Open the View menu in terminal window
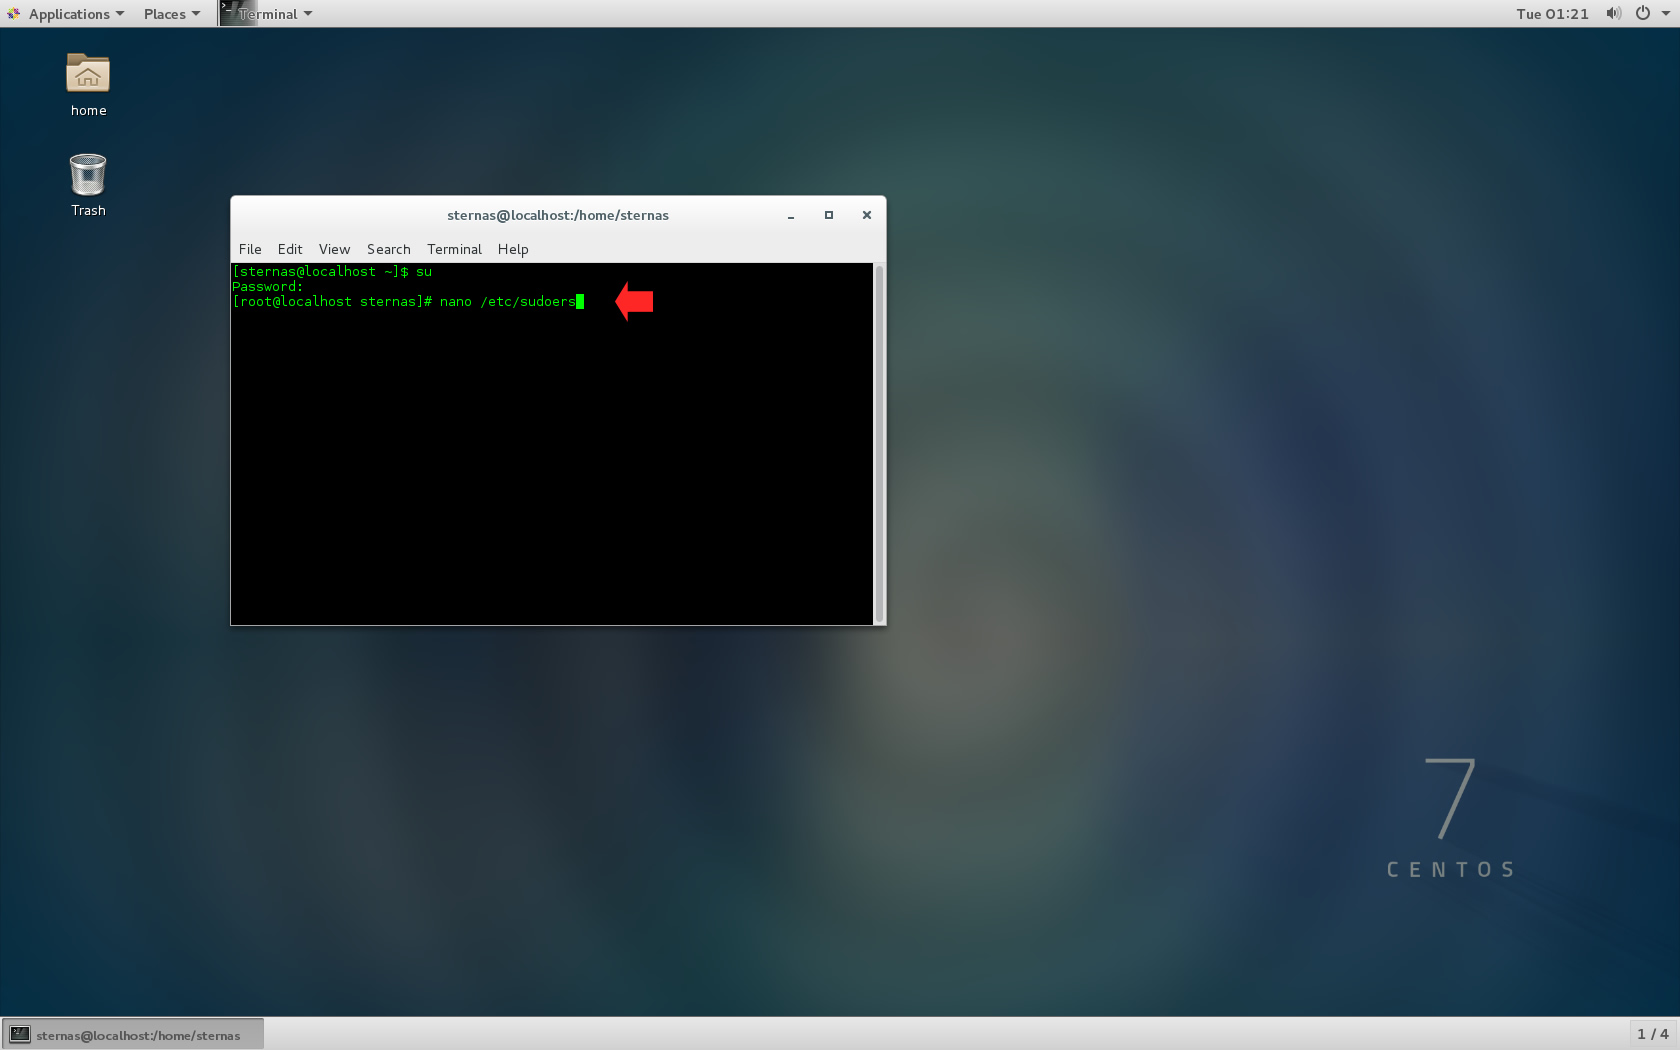The height and width of the screenshot is (1050, 1680). pos(334,249)
